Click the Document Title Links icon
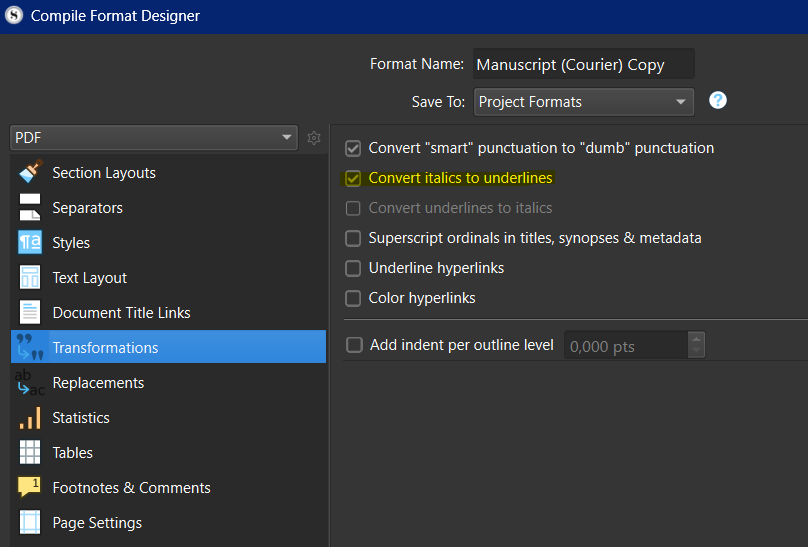This screenshot has height=547, width=808. coord(30,312)
